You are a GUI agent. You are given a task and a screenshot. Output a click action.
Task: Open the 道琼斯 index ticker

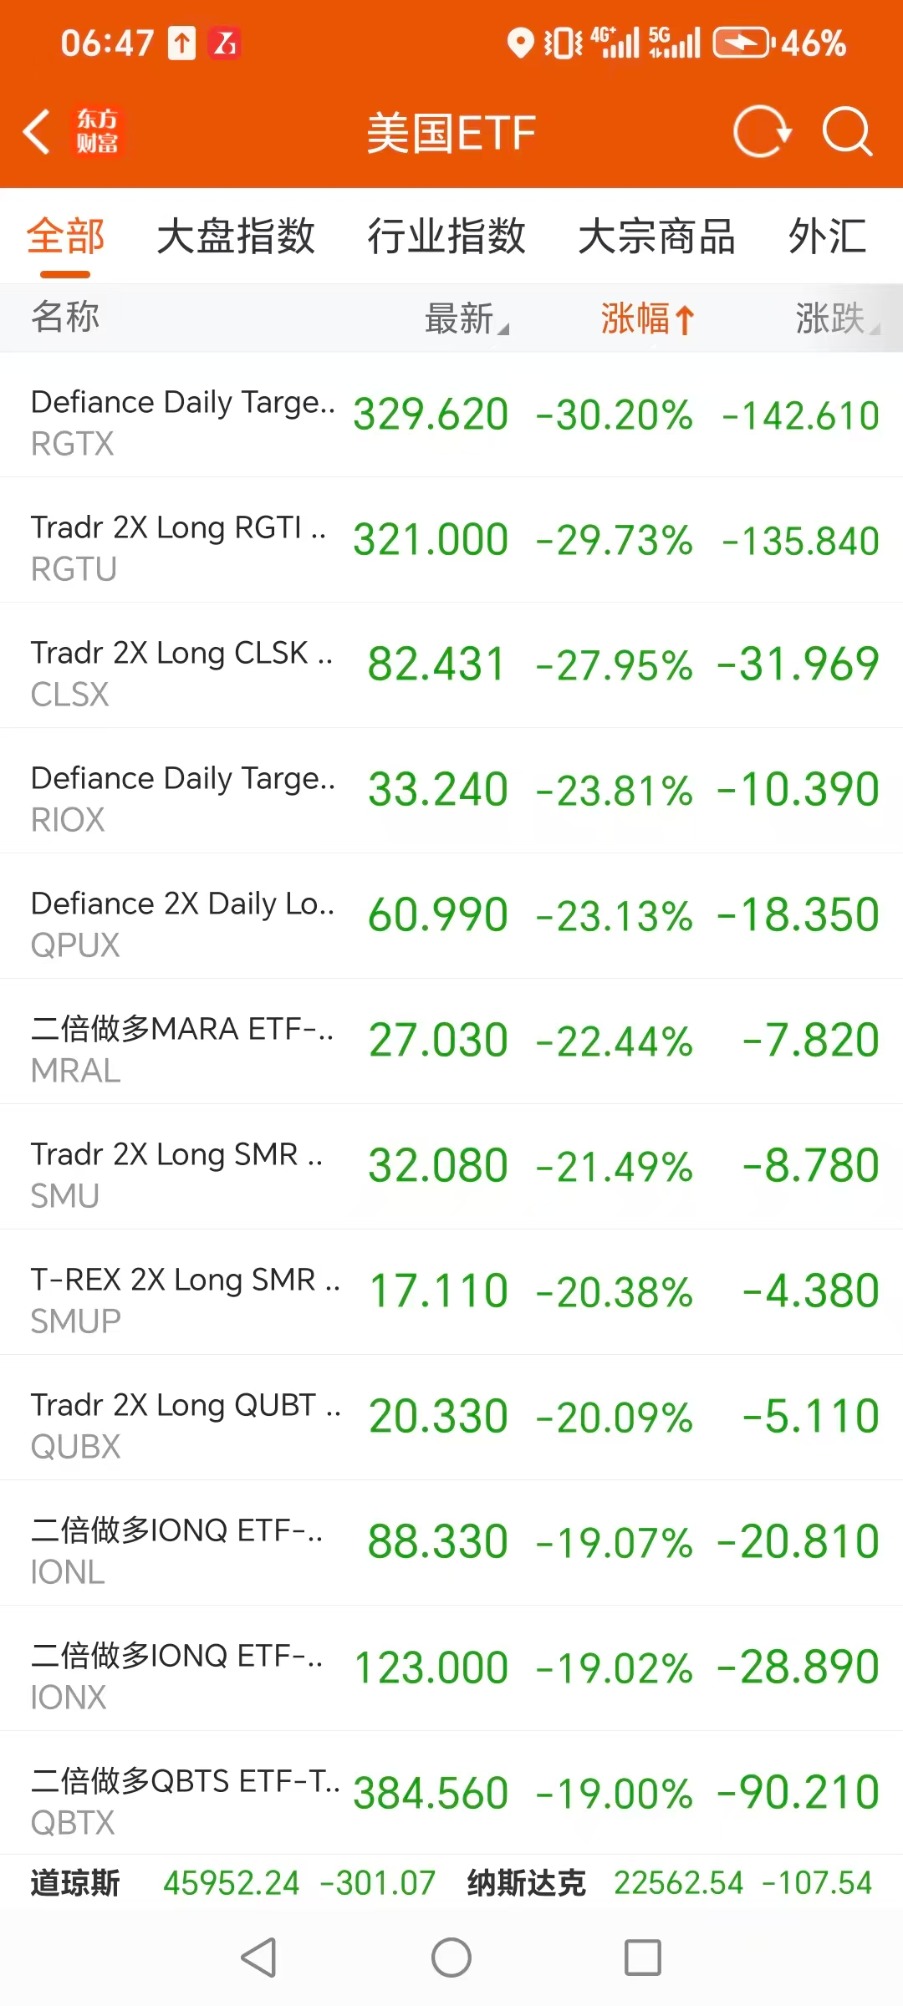[232, 1883]
